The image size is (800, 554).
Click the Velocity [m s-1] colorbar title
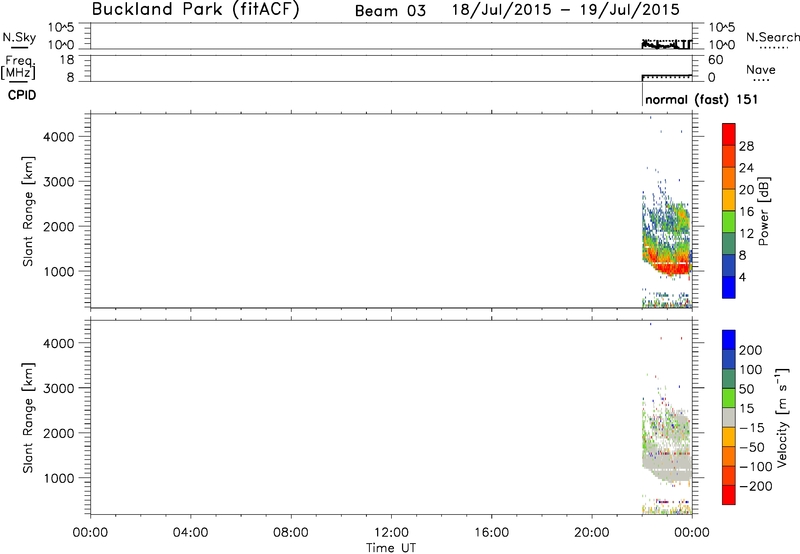pyautogui.click(x=782, y=418)
